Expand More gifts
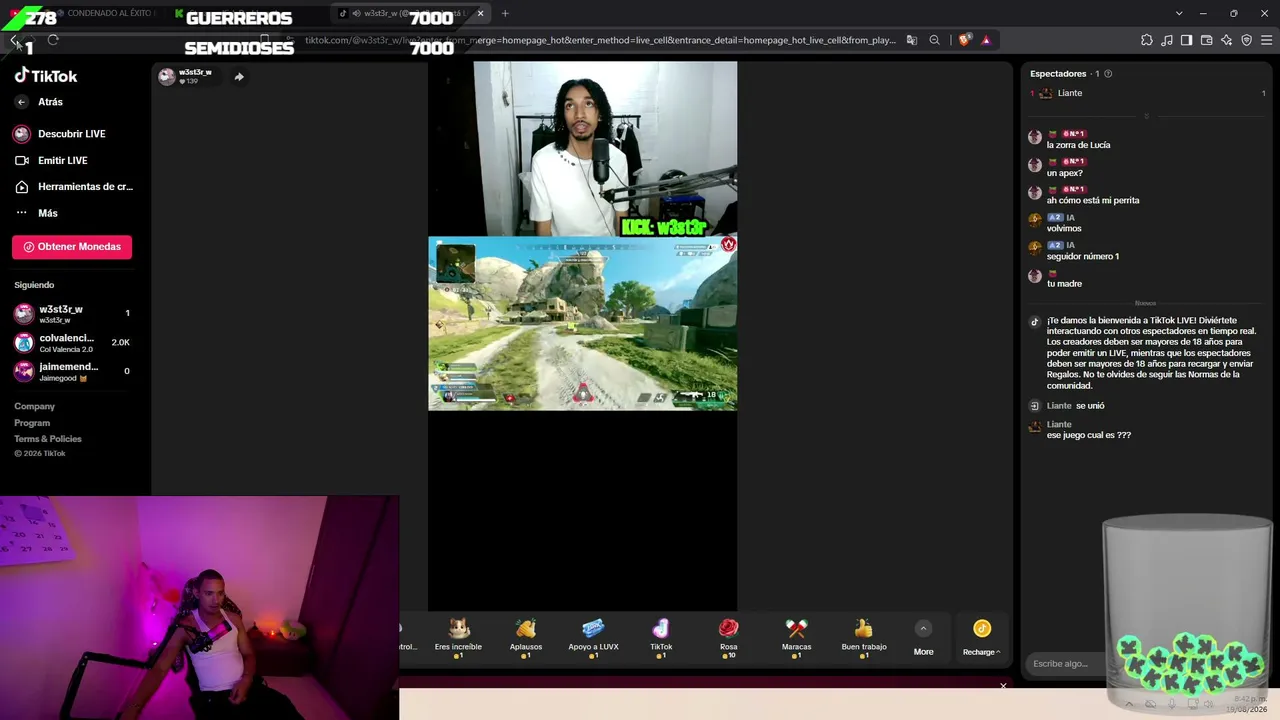This screenshot has width=1280, height=720. [923, 638]
